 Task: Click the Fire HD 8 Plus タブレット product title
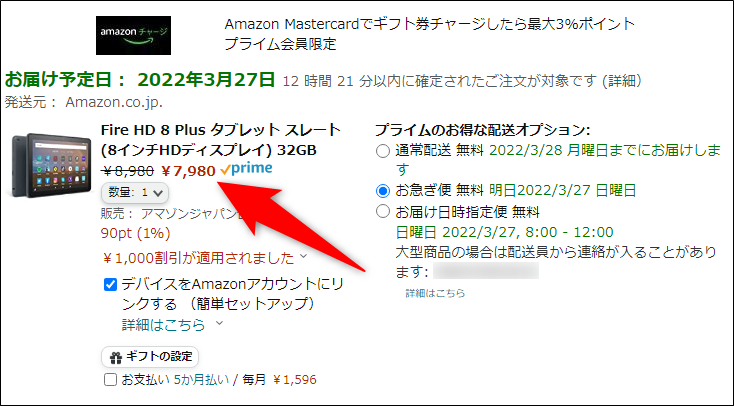(x=221, y=140)
